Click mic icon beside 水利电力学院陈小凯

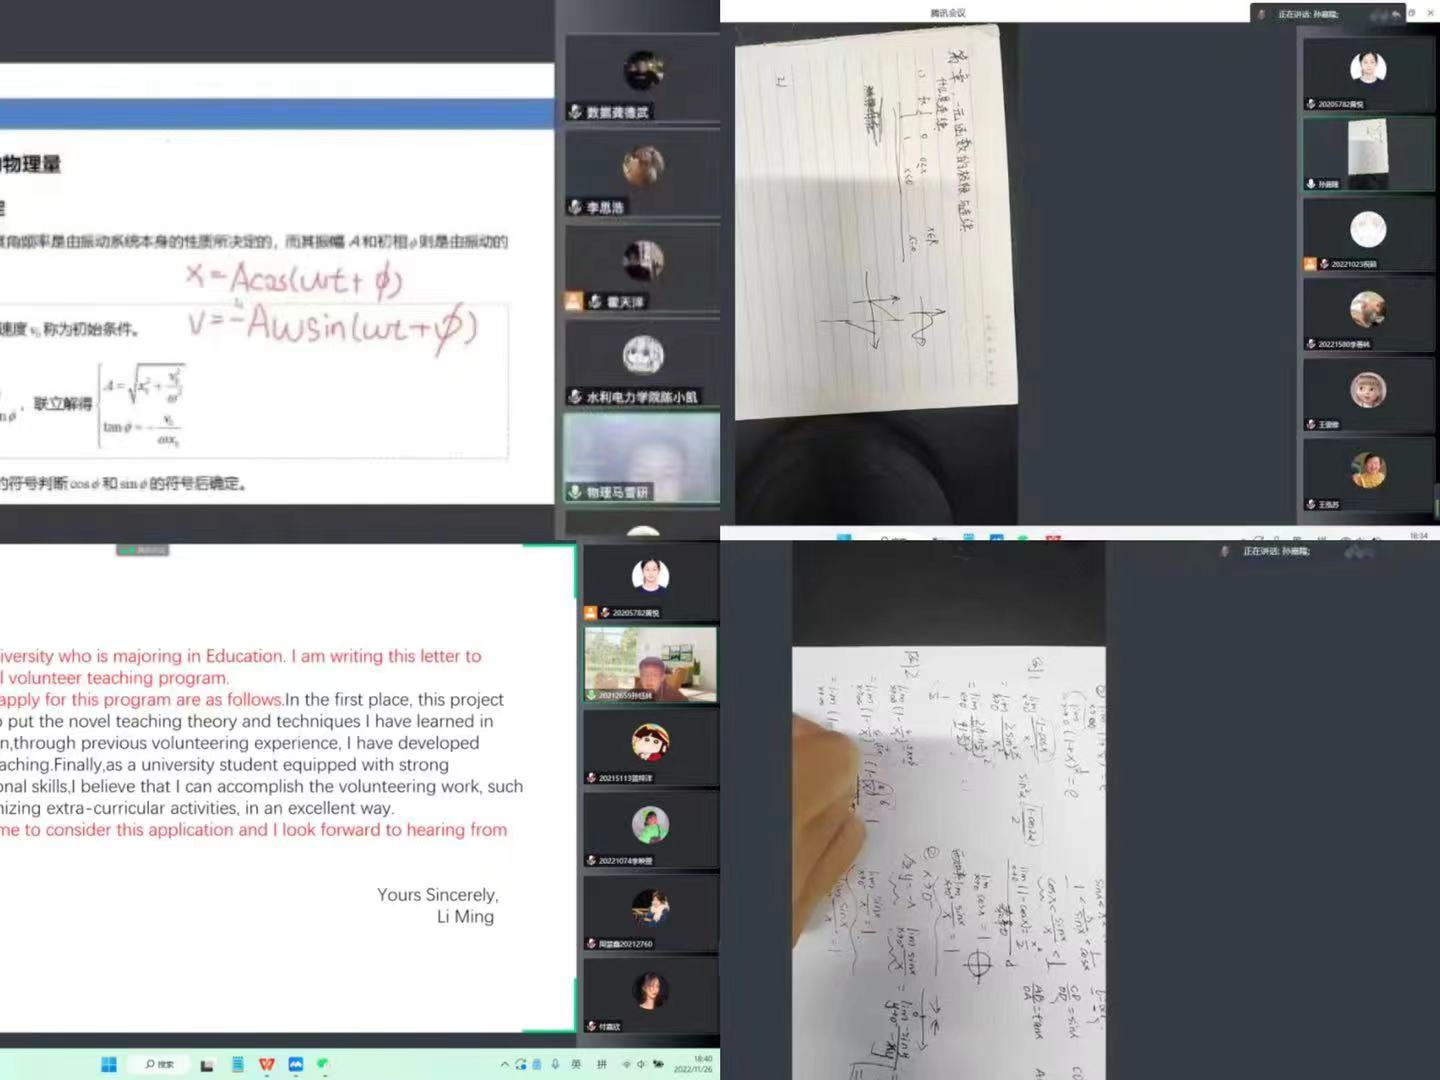575,397
